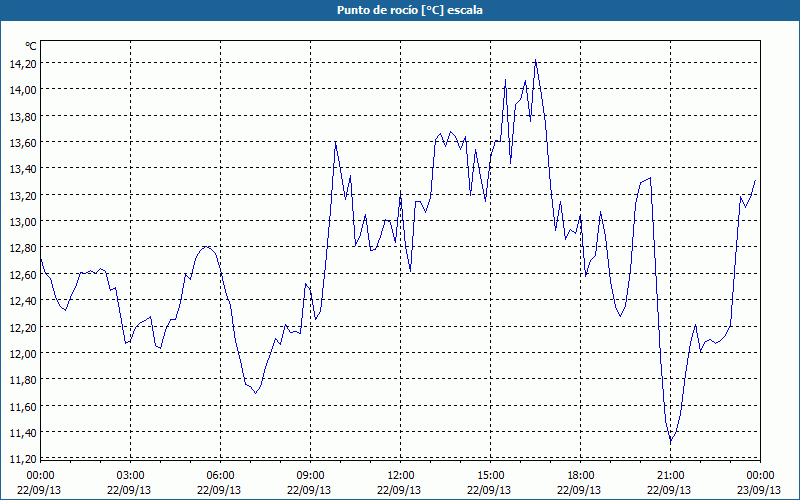Click the 22/09/13 date under 21:00

669,490
